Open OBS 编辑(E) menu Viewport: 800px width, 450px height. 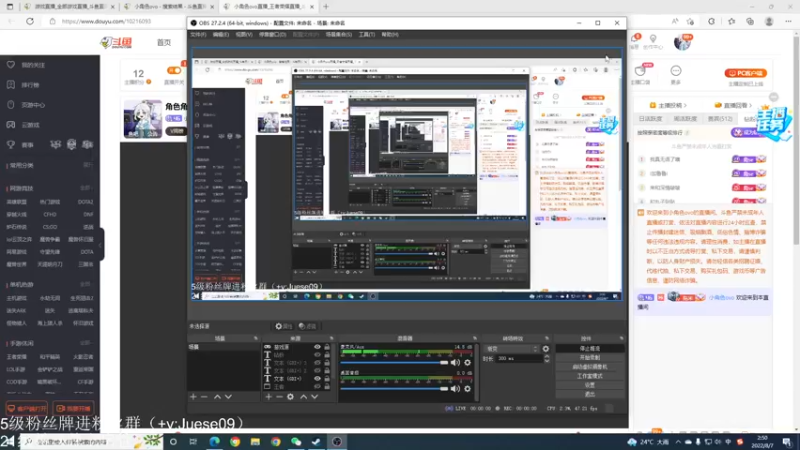pos(220,35)
